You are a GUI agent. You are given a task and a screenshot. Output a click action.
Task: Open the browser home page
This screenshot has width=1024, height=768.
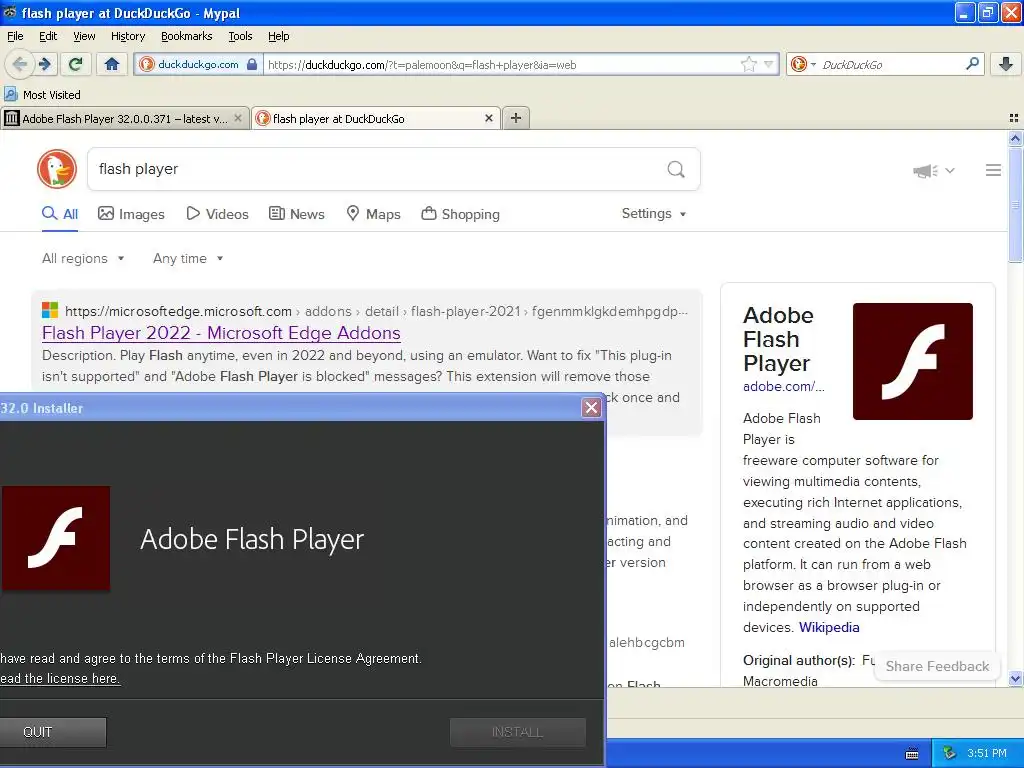coord(112,64)
